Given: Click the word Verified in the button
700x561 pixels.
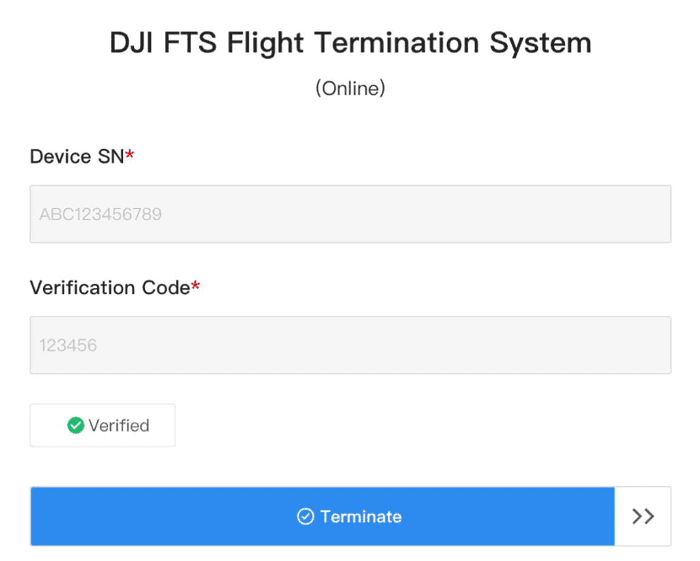Looking at the screenshot, I should (x=119, y=426).
